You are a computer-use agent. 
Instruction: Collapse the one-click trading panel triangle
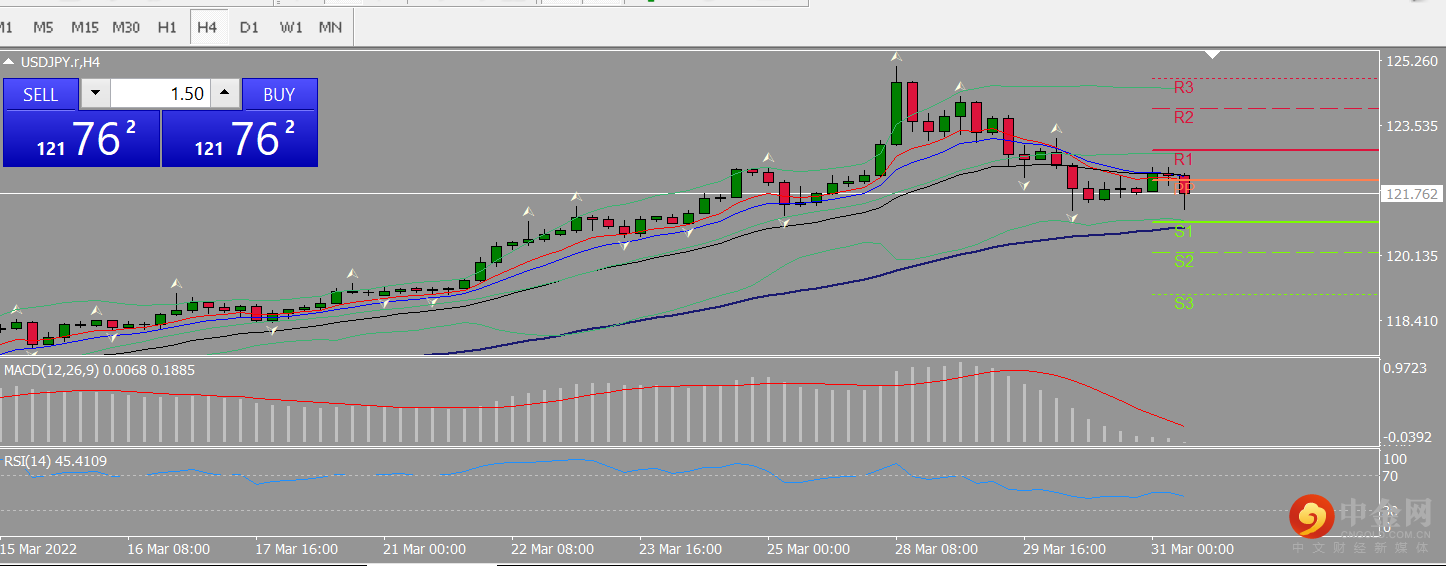pos(9,62)
